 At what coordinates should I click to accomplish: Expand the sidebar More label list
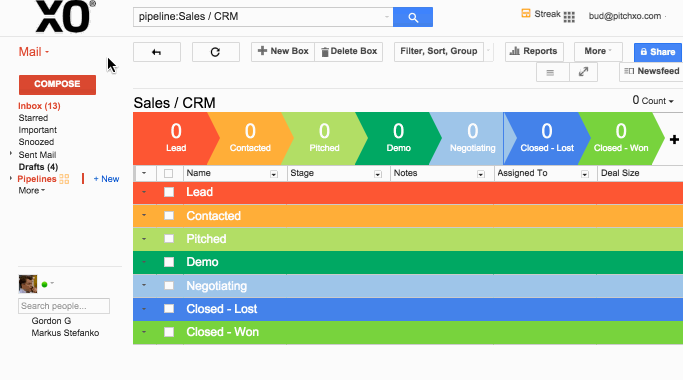31,190
